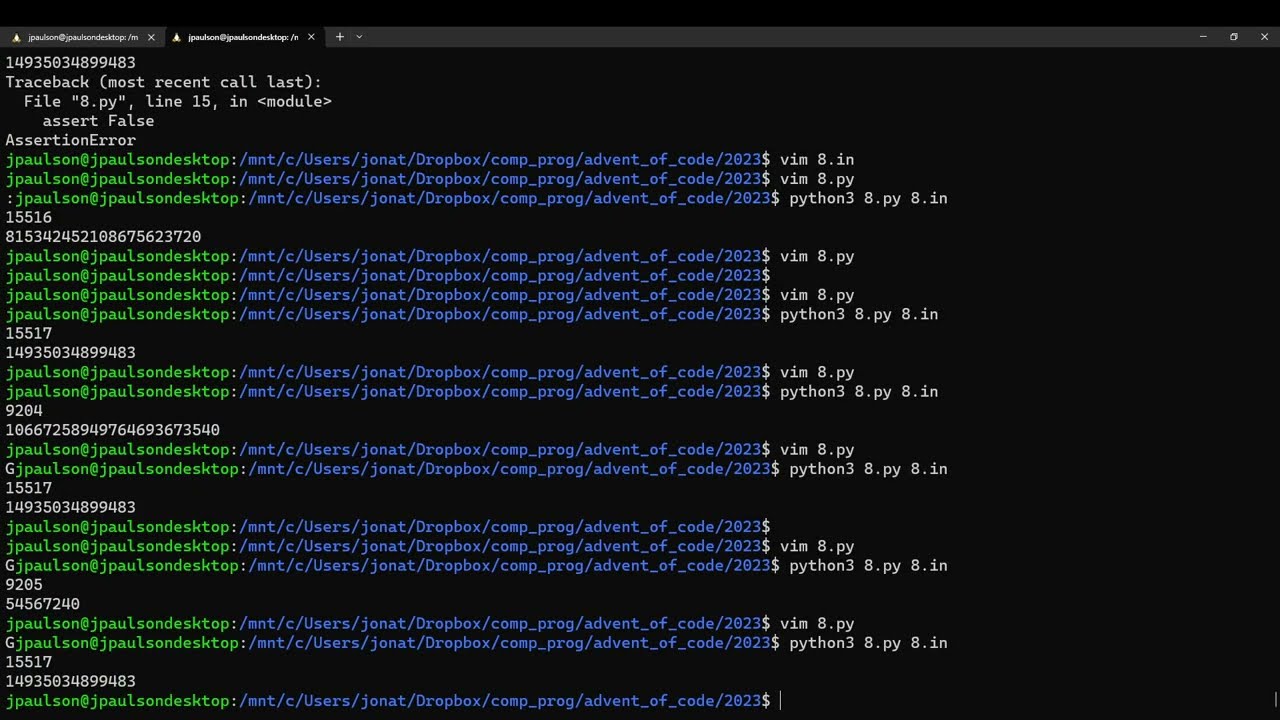The width and height of the screenshot is (1280, 720).
Task: Click the cursor at the last empty prompt
Action: 781,701
